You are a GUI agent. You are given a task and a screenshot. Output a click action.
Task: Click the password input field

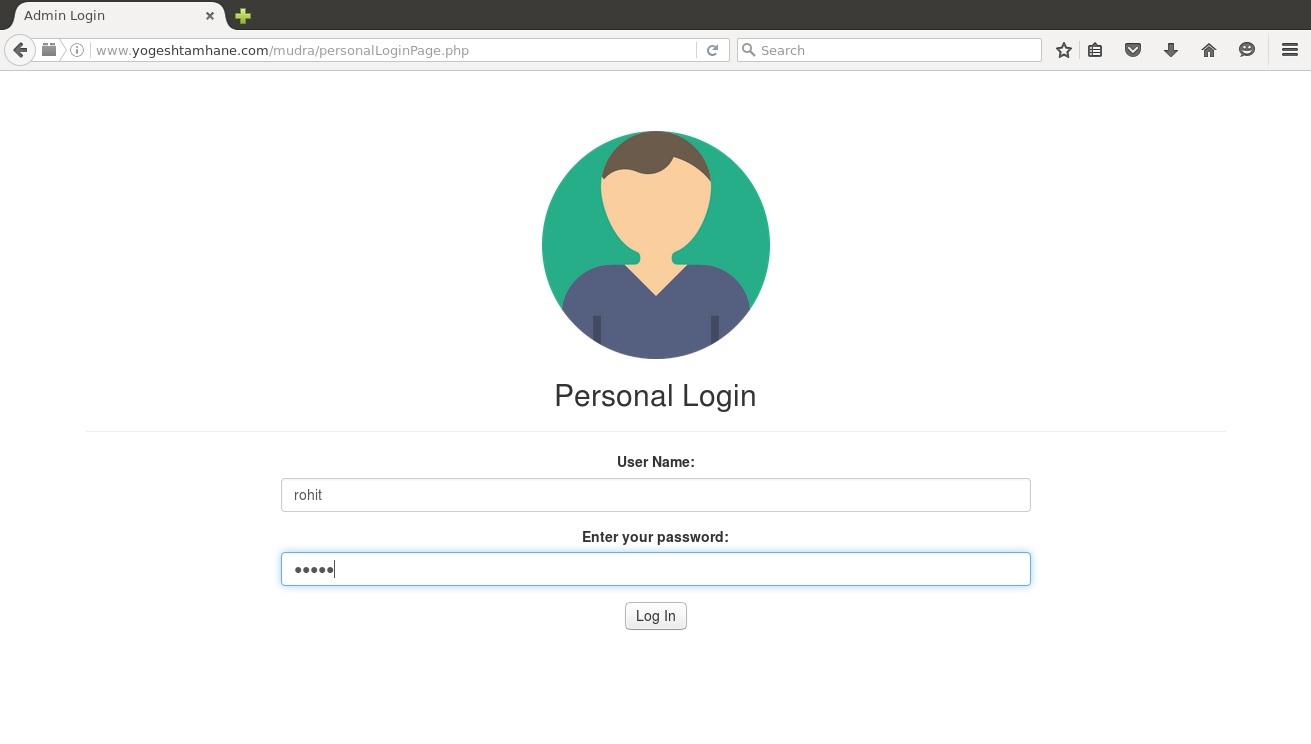[656, 569]
